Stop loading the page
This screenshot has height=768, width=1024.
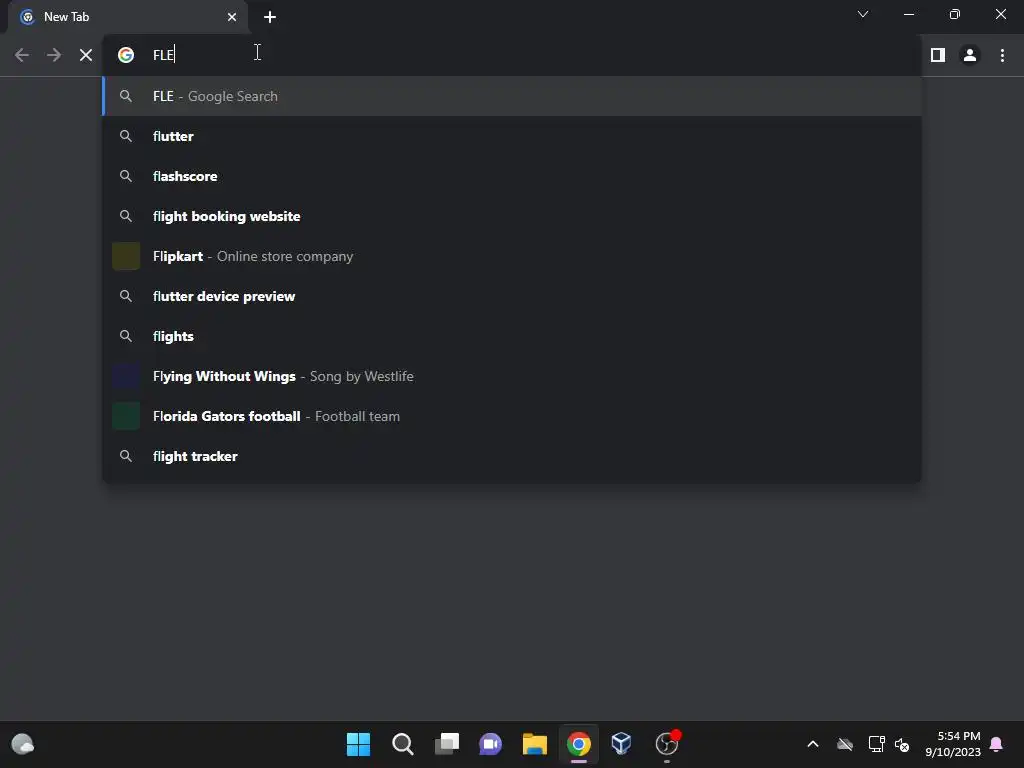(86, 56)
